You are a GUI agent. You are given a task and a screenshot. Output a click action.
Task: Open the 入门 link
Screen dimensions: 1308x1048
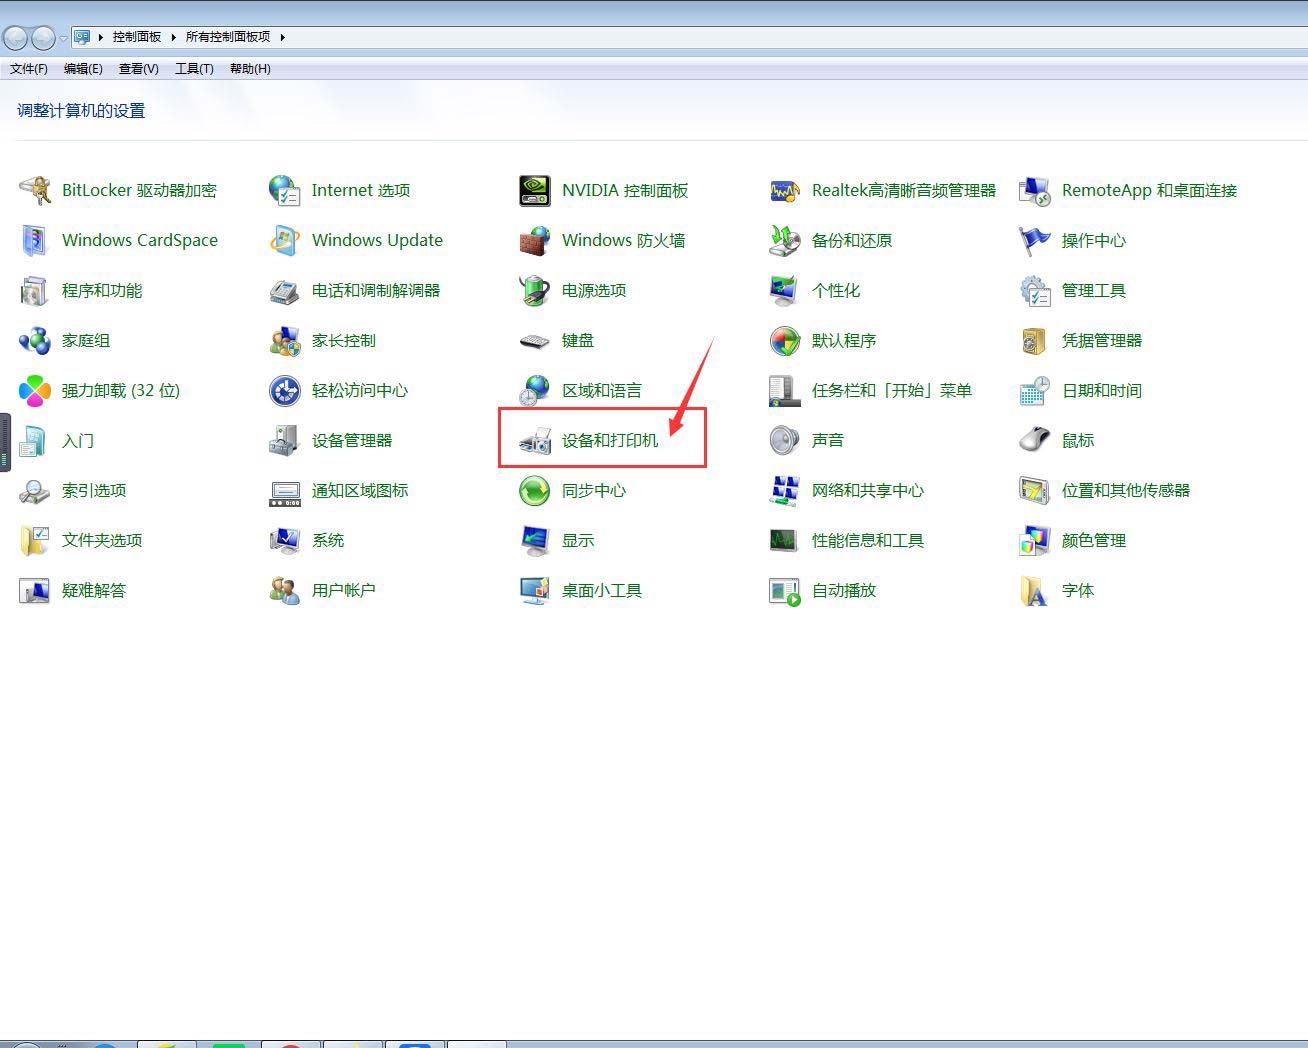click(x=78, y=440)
